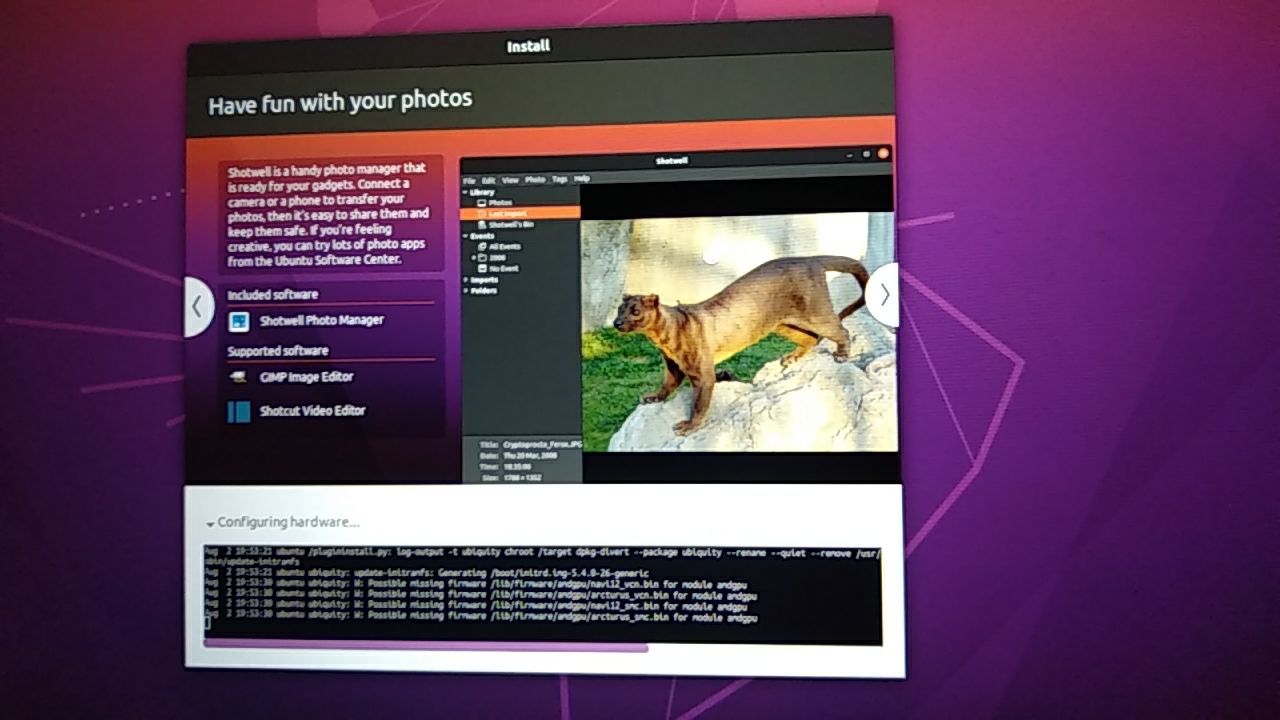The height and width of the screenshot is (720, 1280).
Task: Open Tags menu in Shotwell preview
Action: (x=559, y=179)
